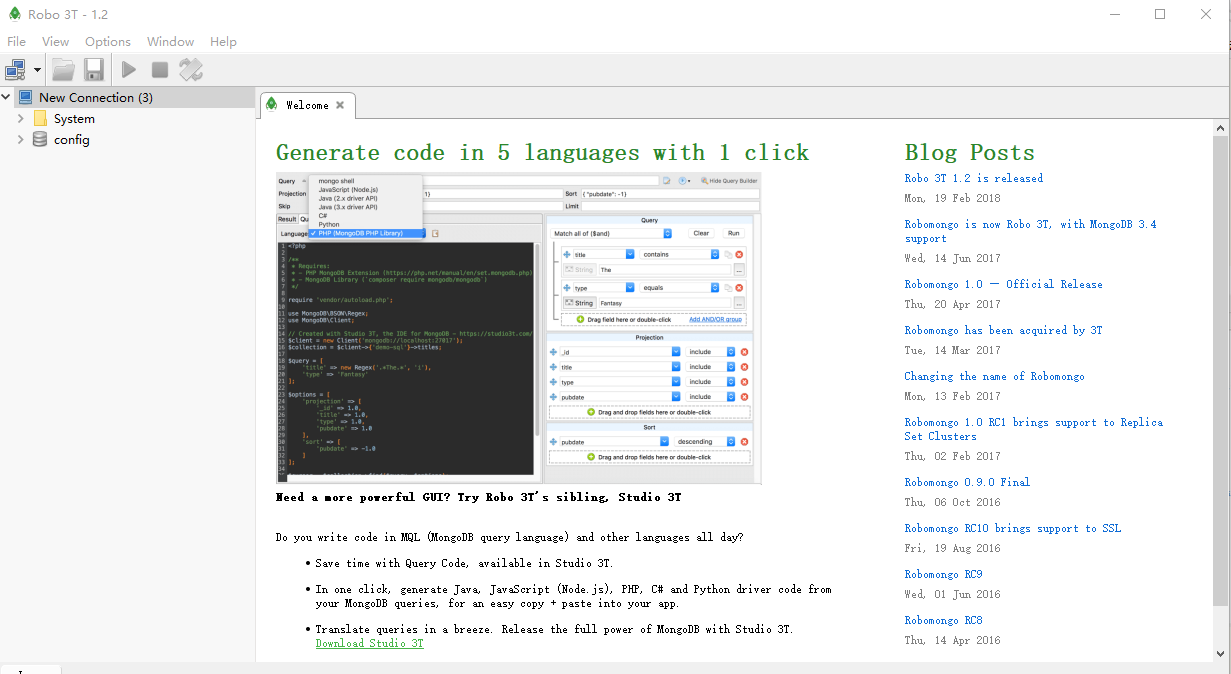
Task: Click the Connect toolbar icon
Action: tap(15, 70)
